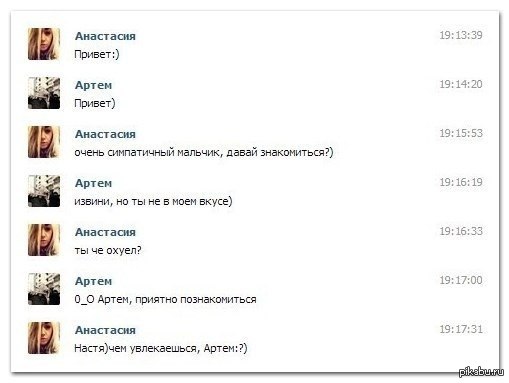509x383 pixels.
Task: Click the Анастасия name link at 19:15:53
Action: point(105,134)
